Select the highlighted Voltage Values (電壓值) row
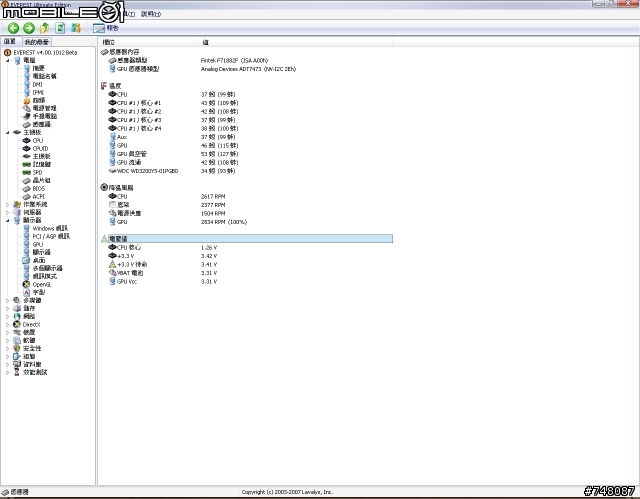 coord(246,239)
